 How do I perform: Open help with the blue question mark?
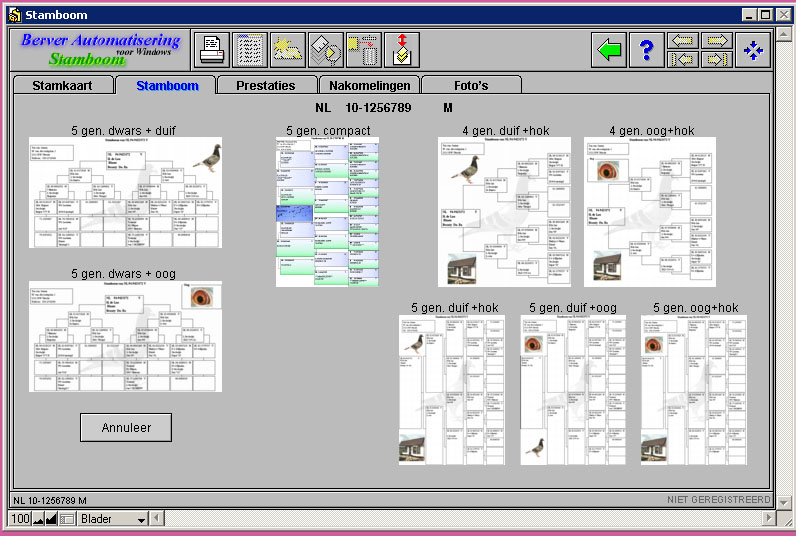646,49
